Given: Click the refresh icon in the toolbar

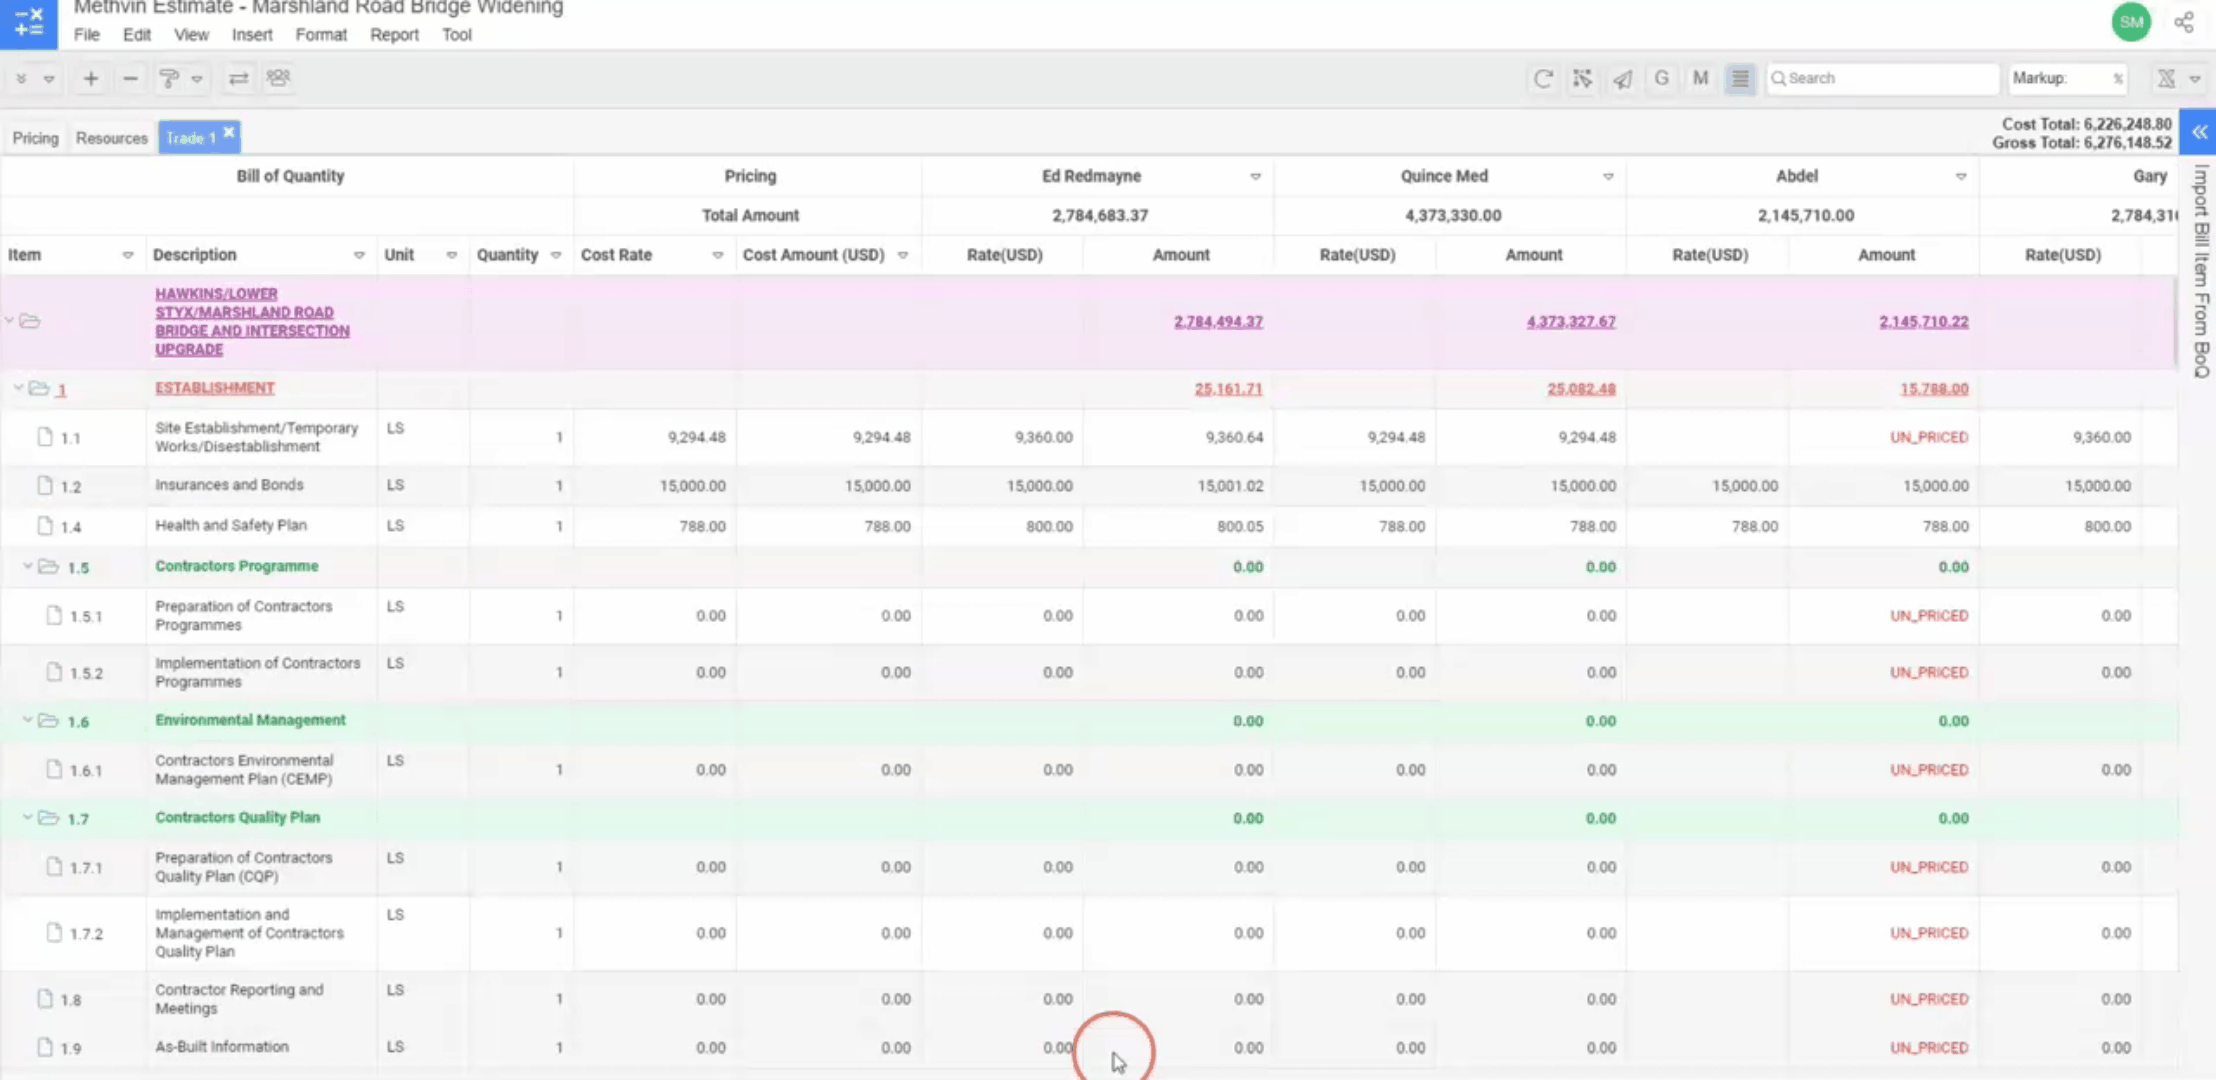Looking at the screenshot, I should point(1543,78).
